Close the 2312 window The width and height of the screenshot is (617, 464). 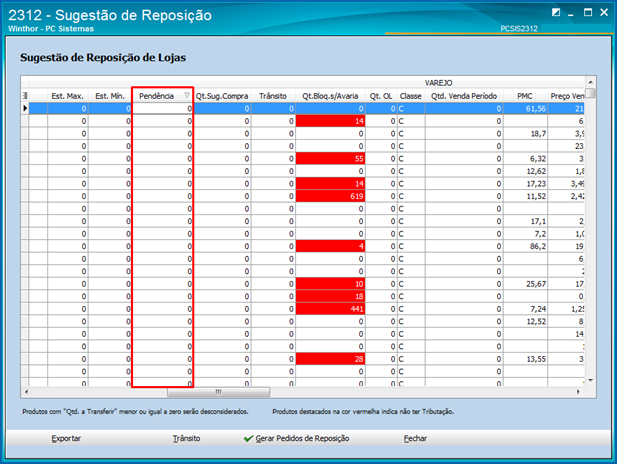[x=604, y=12]
